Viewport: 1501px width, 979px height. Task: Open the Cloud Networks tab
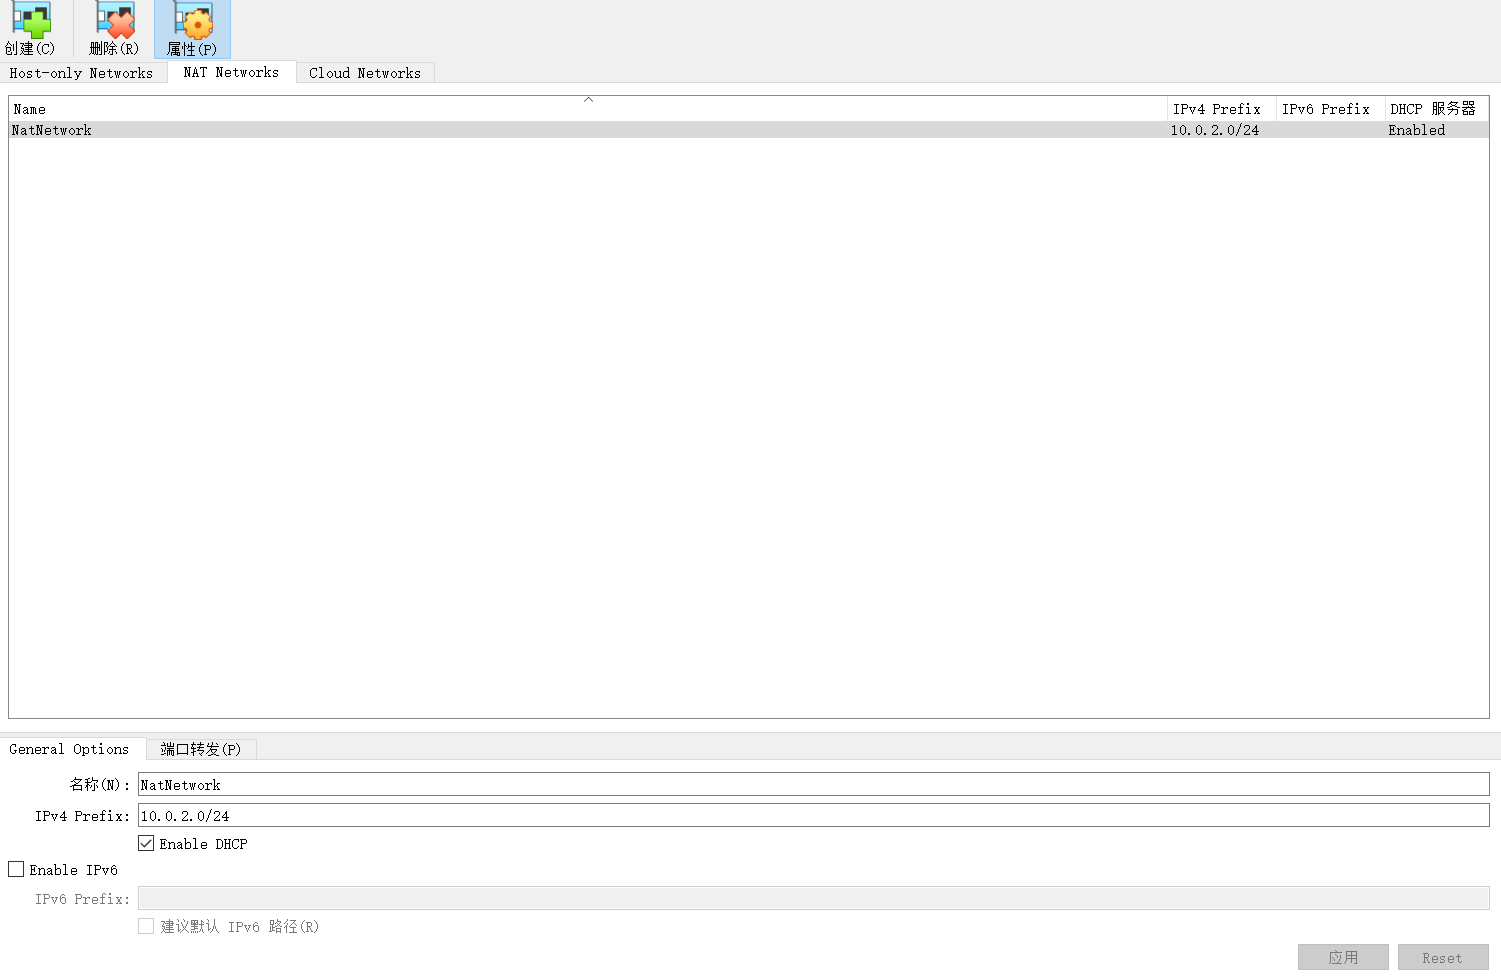[x=365, y=73]
